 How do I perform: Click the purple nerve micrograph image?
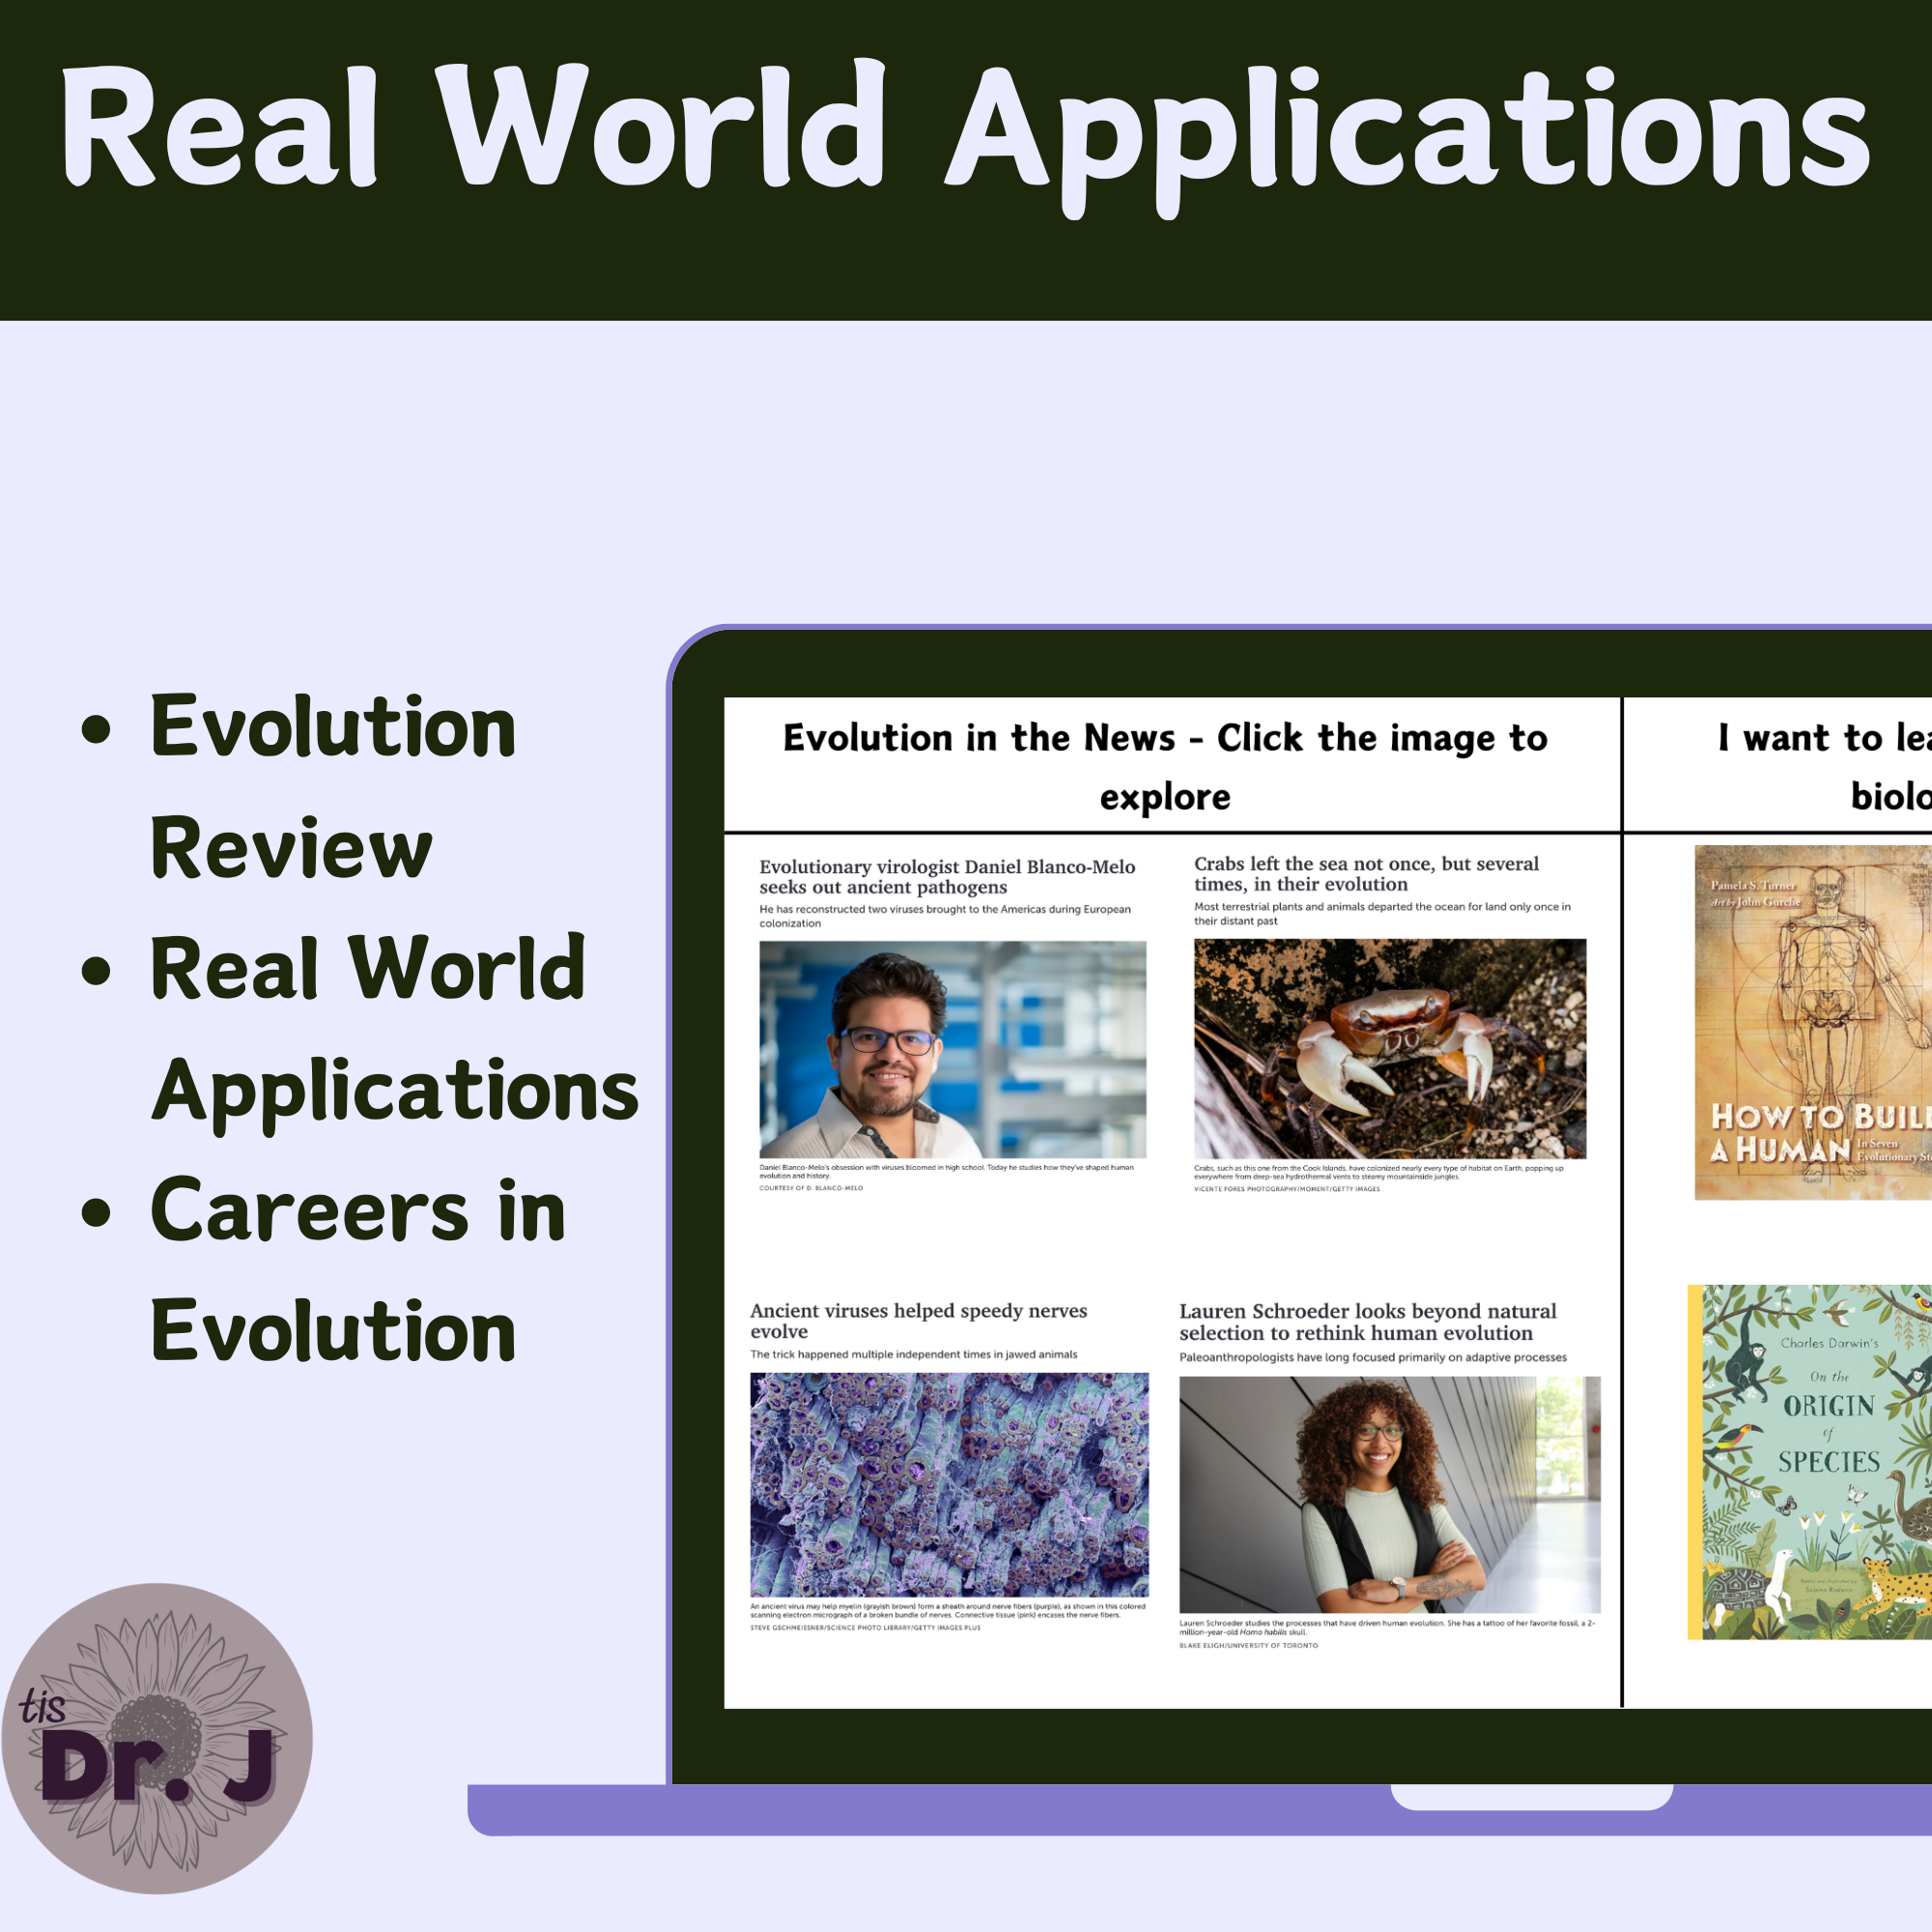(x=949, y=1484)
